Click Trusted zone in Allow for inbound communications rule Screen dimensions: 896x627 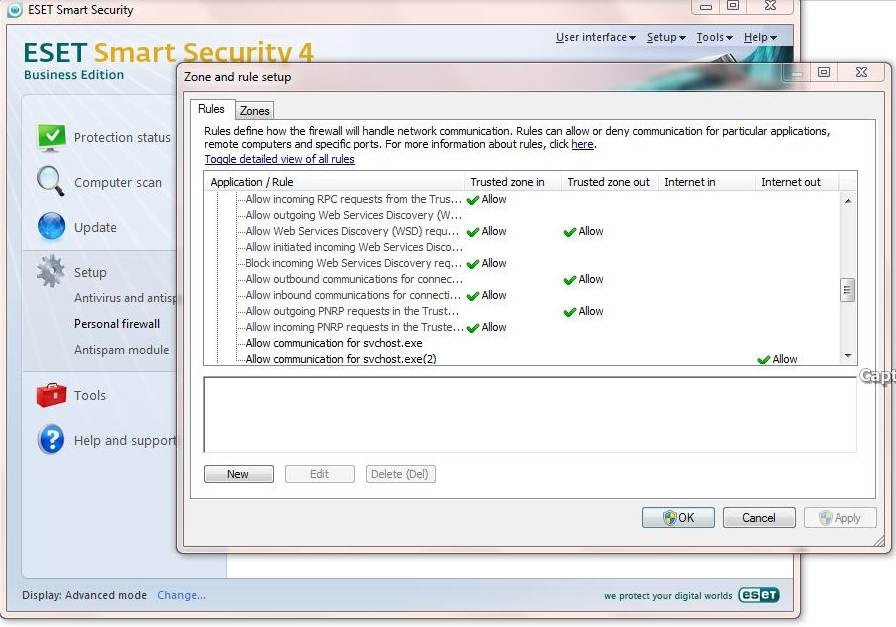(x=487, y=295)
